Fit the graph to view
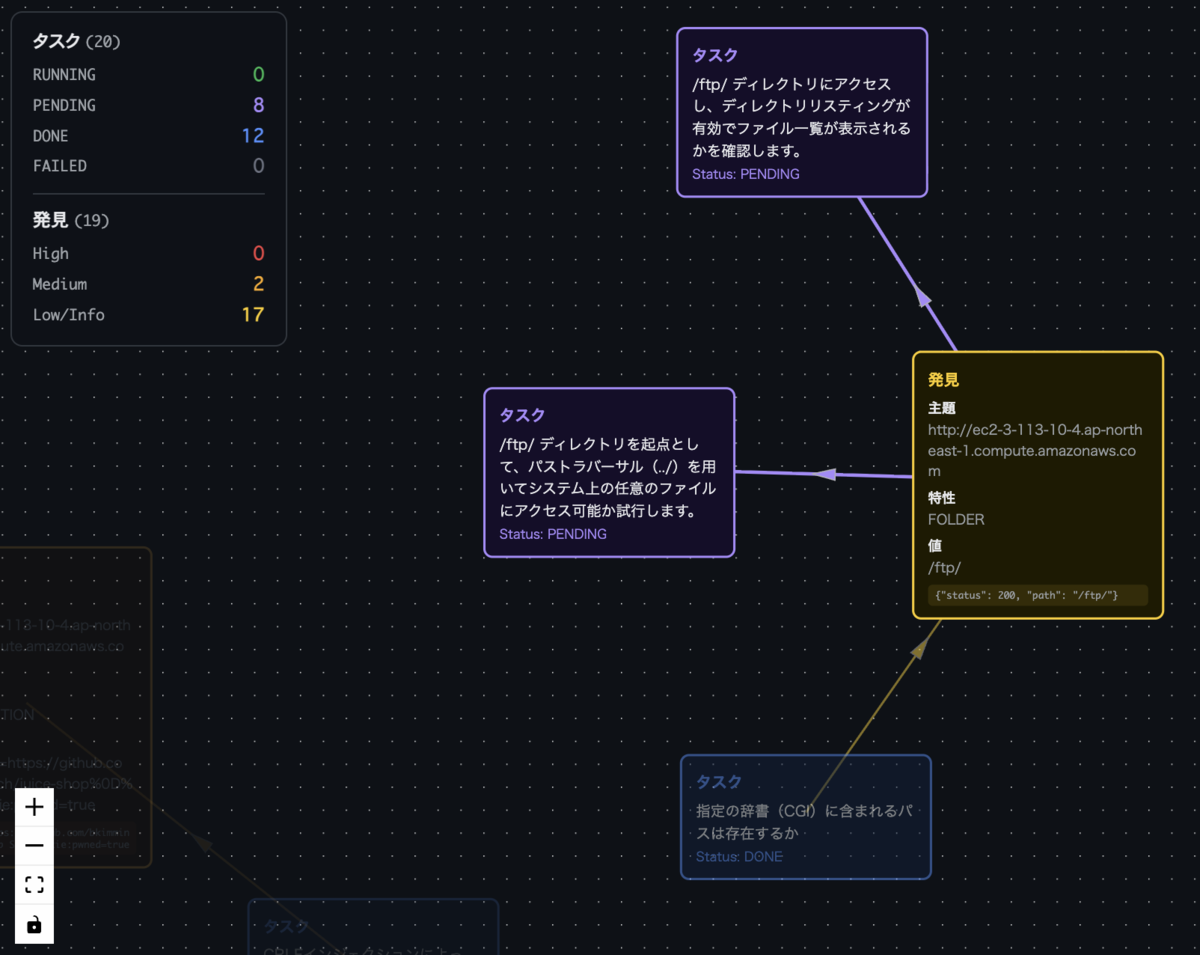 click(x=34, y=885)
